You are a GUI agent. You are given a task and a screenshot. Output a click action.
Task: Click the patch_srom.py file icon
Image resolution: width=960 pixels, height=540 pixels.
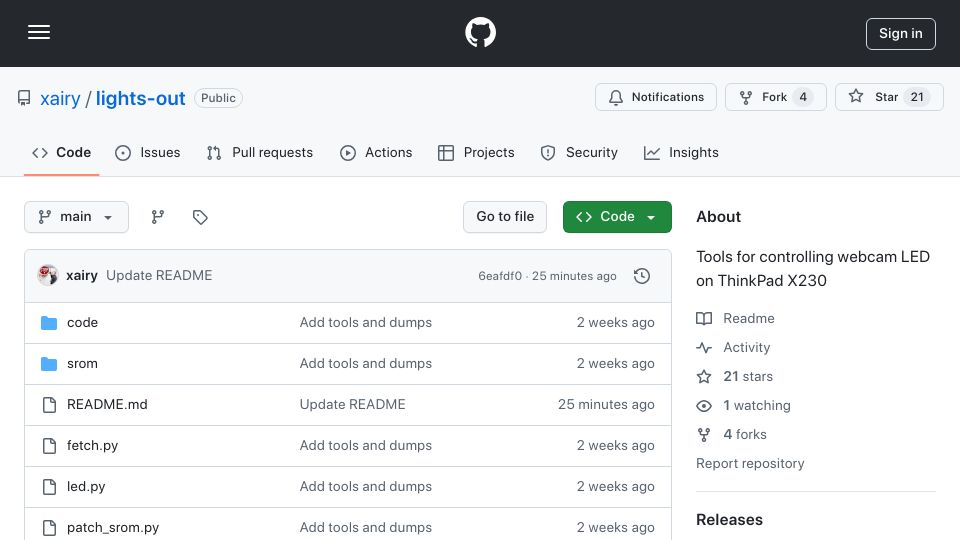pyautogui.click(x=49, y=528)
